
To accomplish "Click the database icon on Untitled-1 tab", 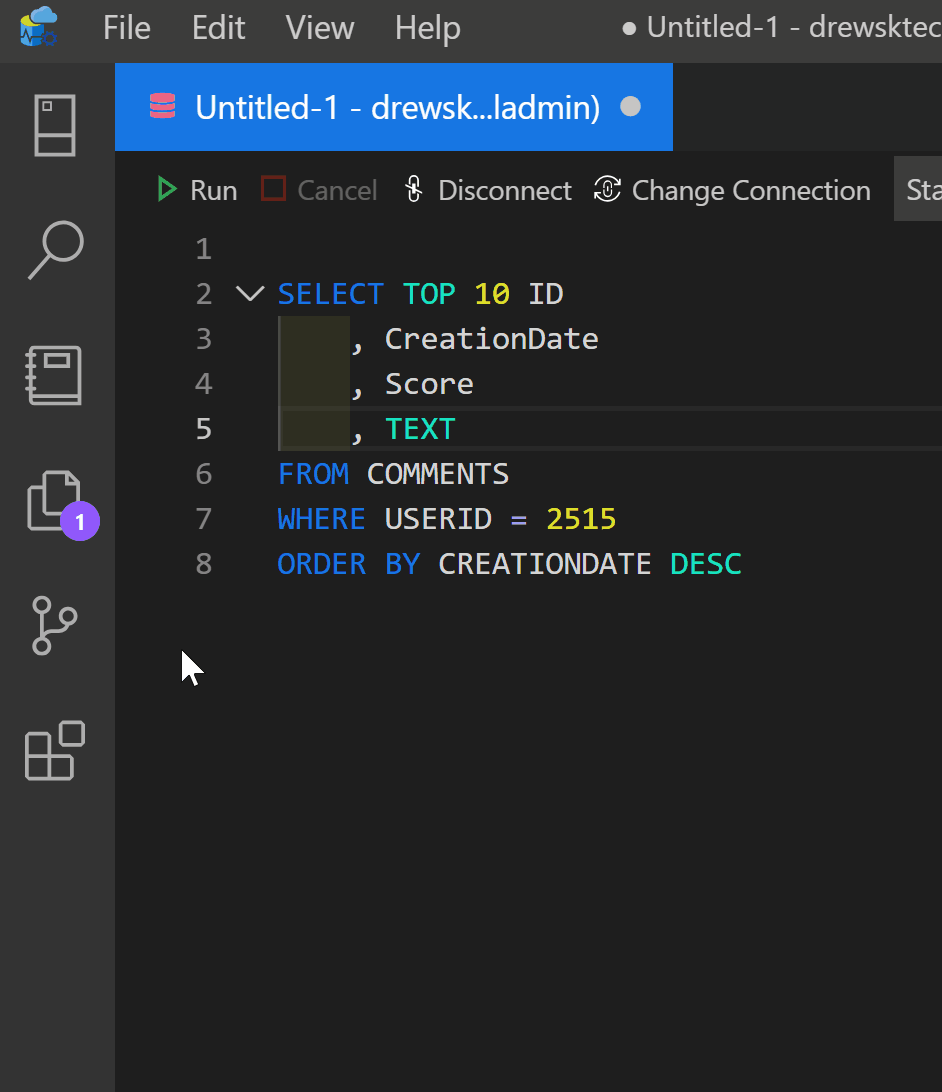I will [162, 107].
